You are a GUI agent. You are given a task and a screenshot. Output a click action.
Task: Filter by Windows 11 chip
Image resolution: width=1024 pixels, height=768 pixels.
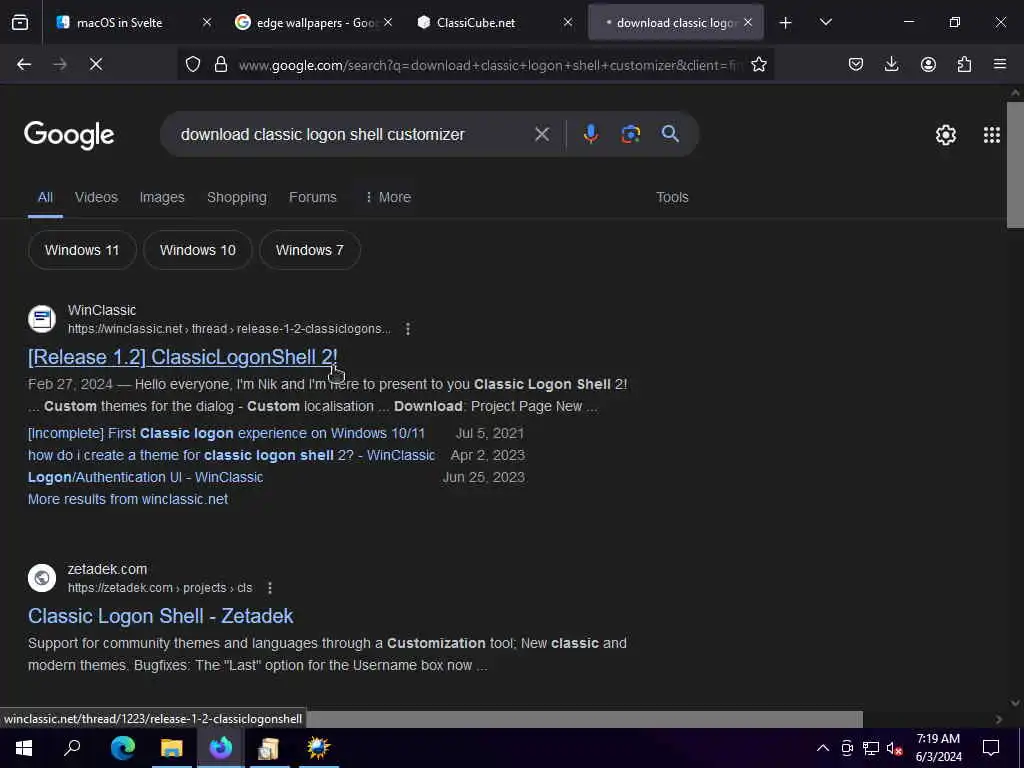(x=82, y=250)
